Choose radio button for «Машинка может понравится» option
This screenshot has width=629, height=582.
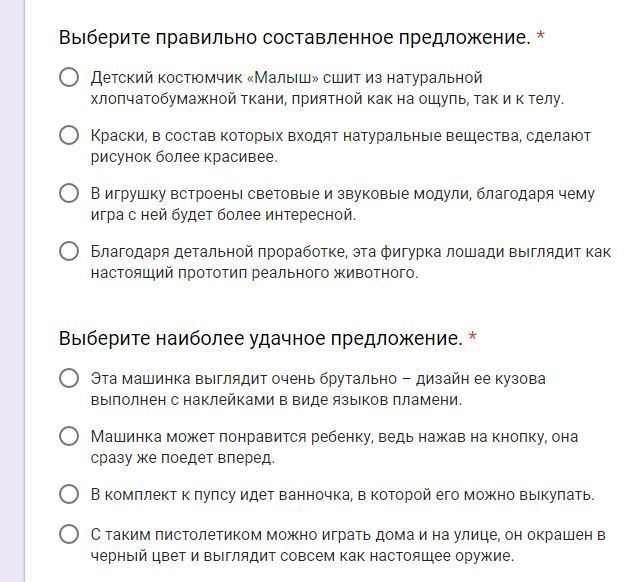click(69, 436)
